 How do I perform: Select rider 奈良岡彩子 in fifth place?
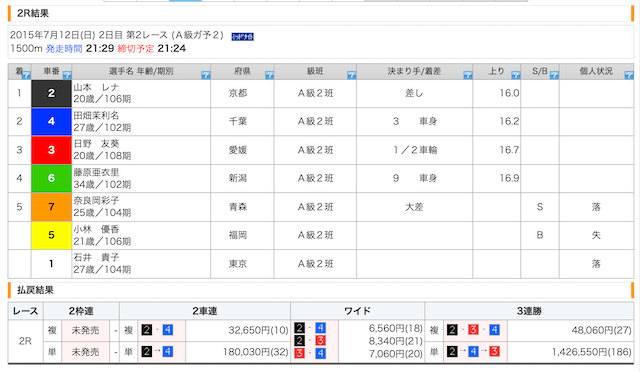96,200
